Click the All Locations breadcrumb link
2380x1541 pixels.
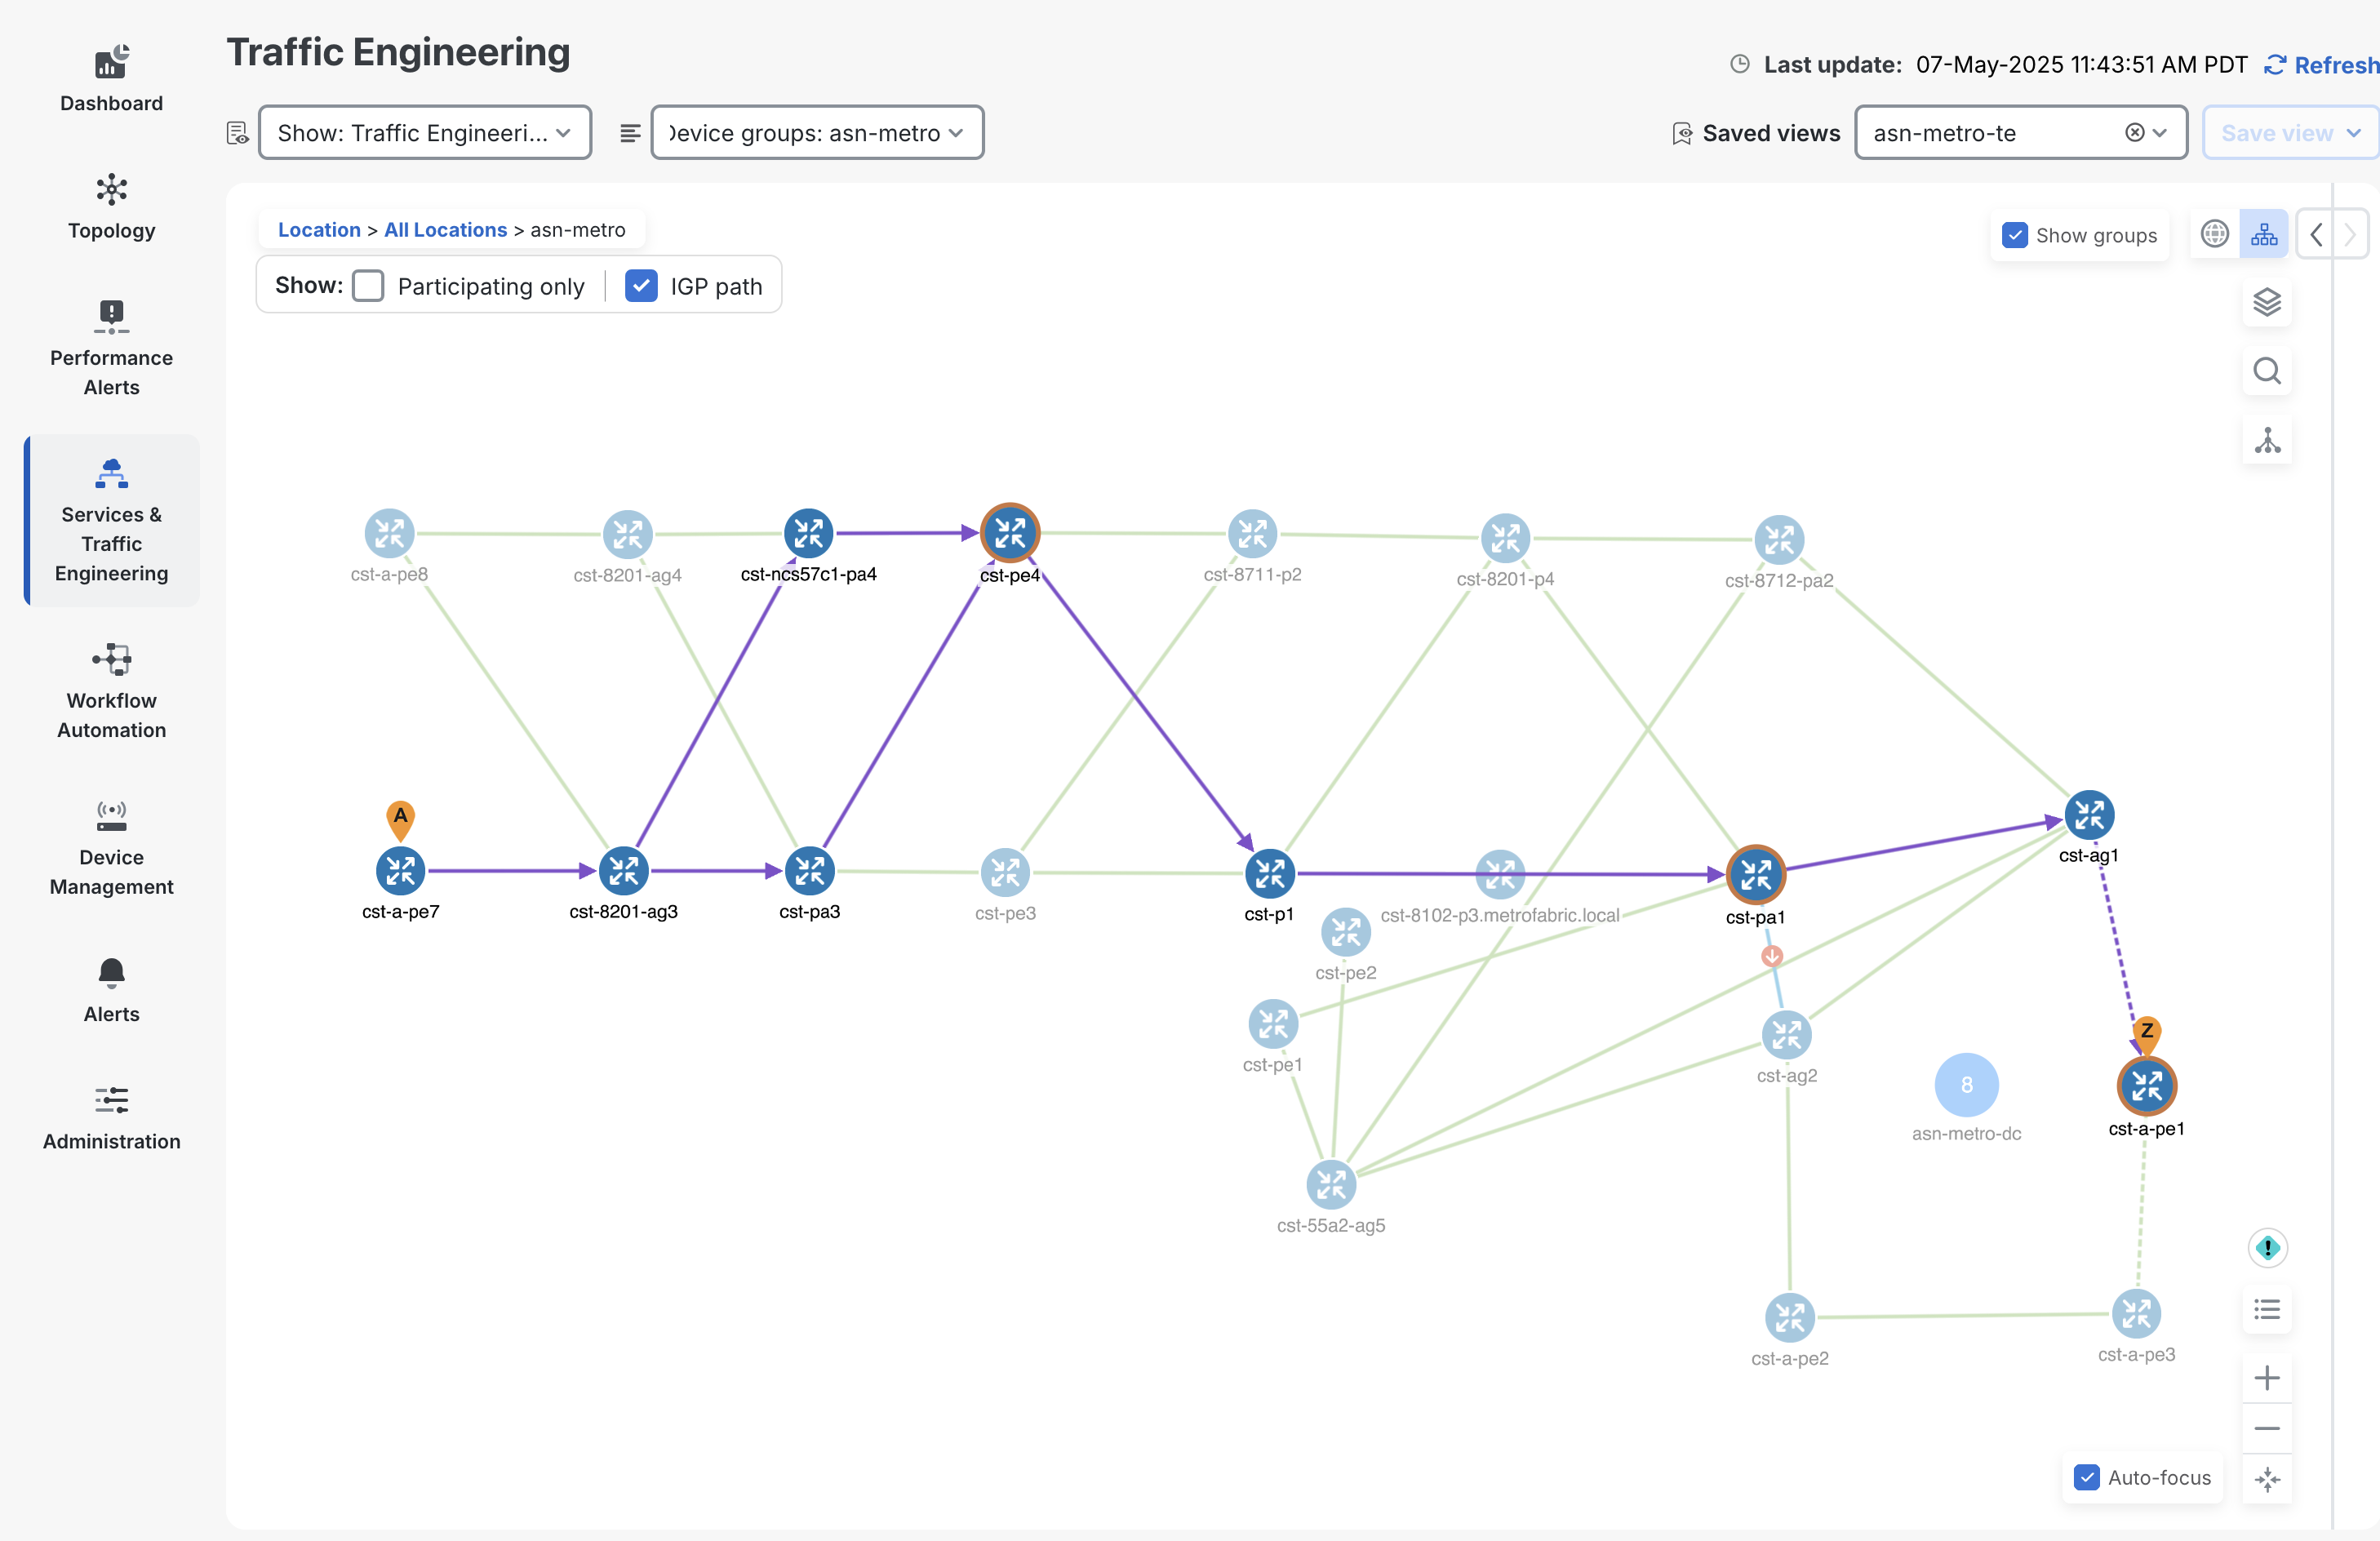445,229
